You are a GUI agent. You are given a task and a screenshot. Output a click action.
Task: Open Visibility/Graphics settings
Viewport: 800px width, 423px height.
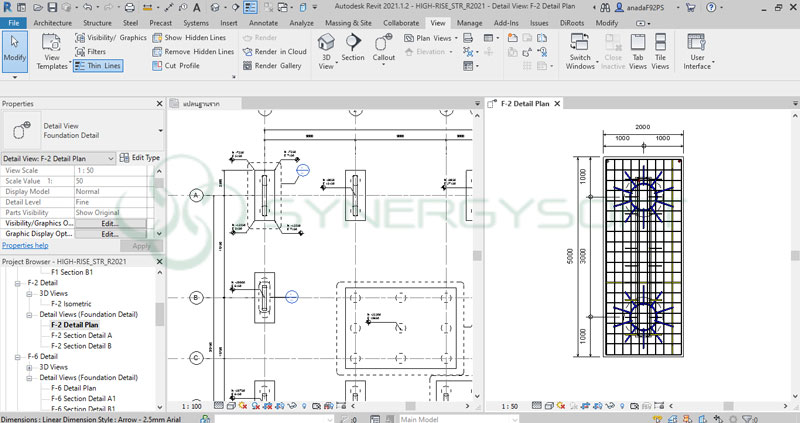point(110,37)
